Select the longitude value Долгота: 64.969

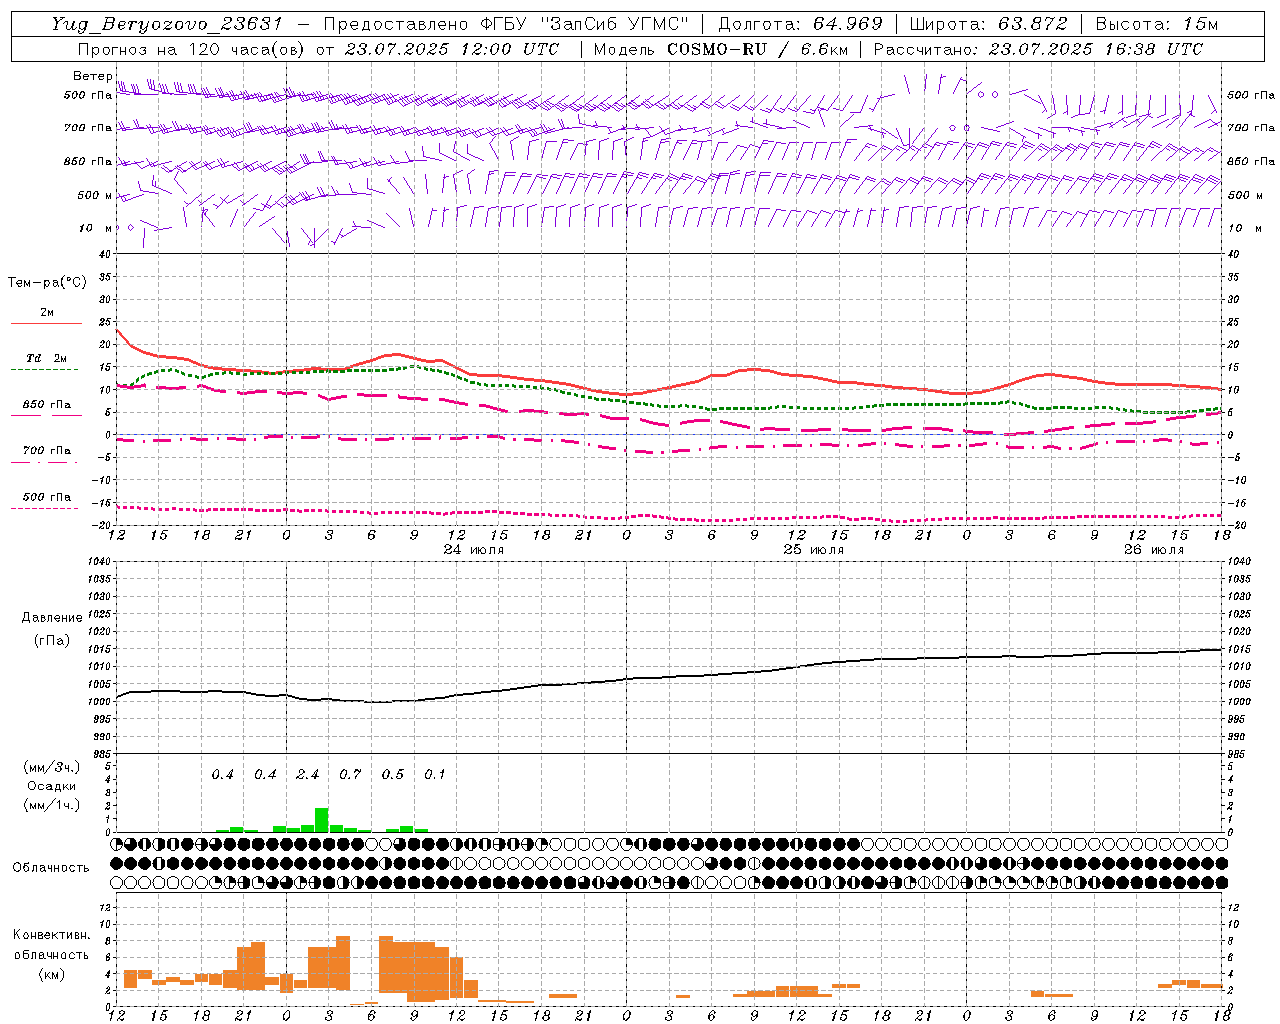point(800,24)
